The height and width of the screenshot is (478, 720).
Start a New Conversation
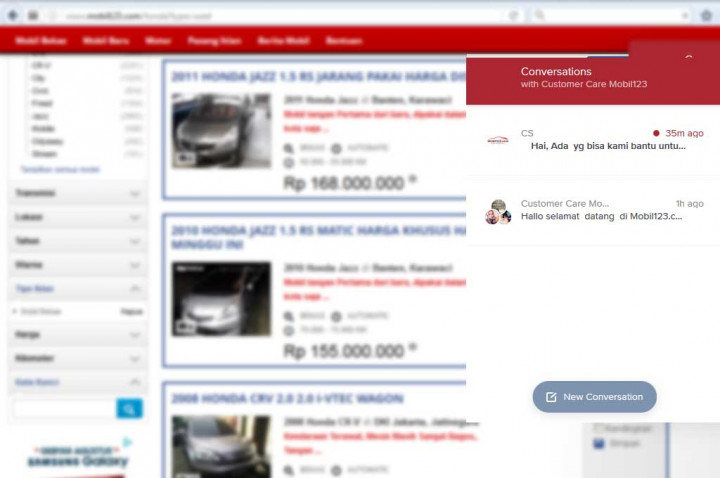click(594, 397)
